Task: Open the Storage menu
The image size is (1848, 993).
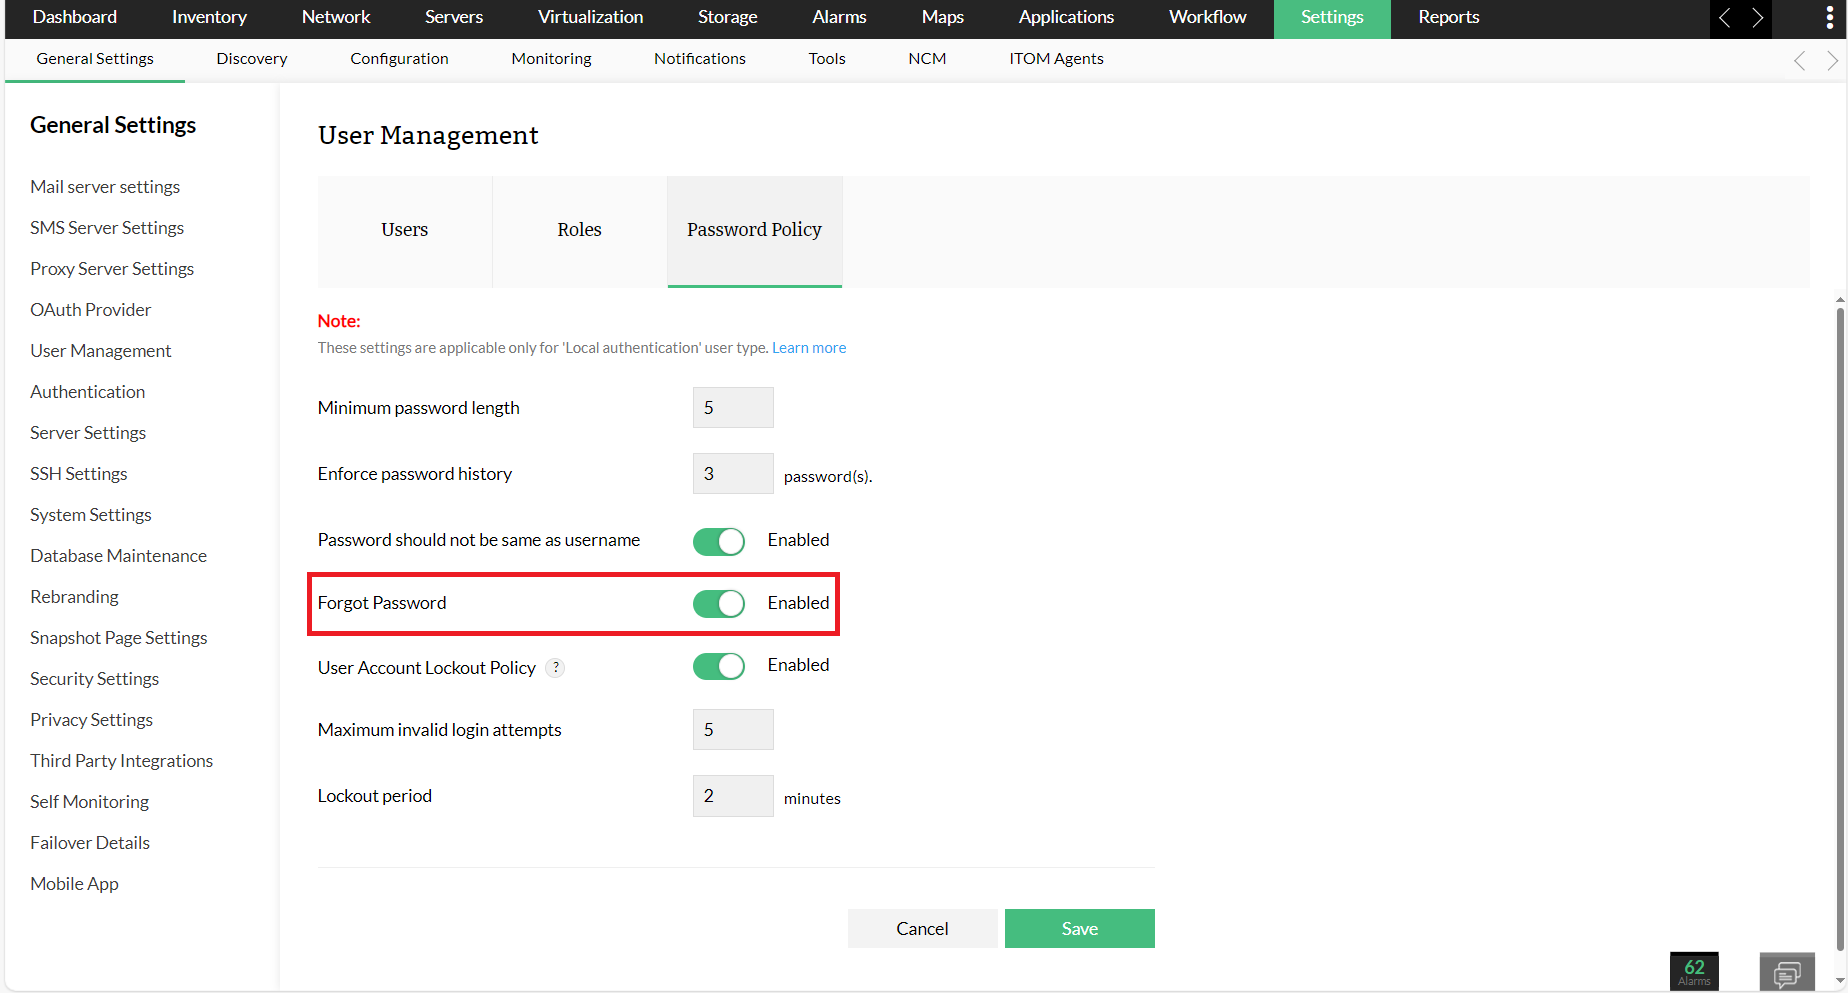Action: (728, 17)
